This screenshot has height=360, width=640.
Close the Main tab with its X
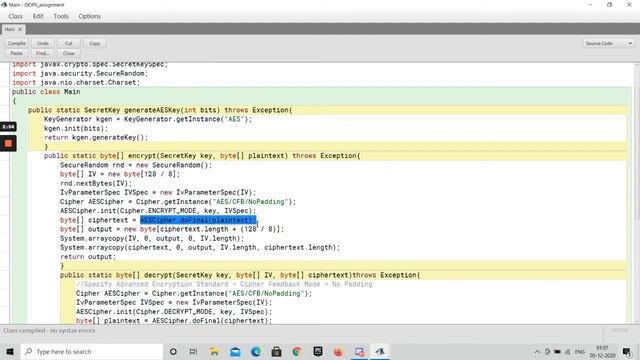point(20,29)
